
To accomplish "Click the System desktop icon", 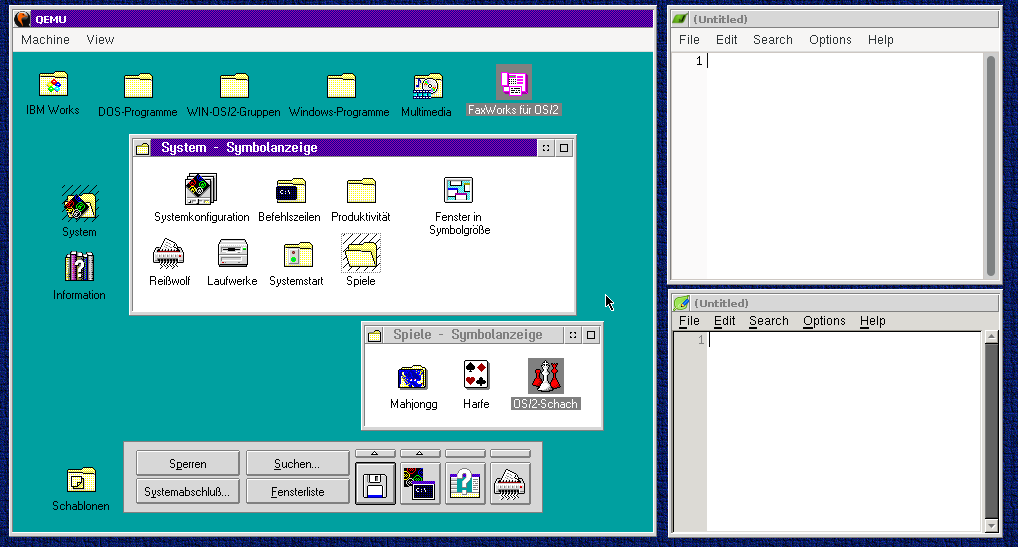I will click(x=79, y=203).
